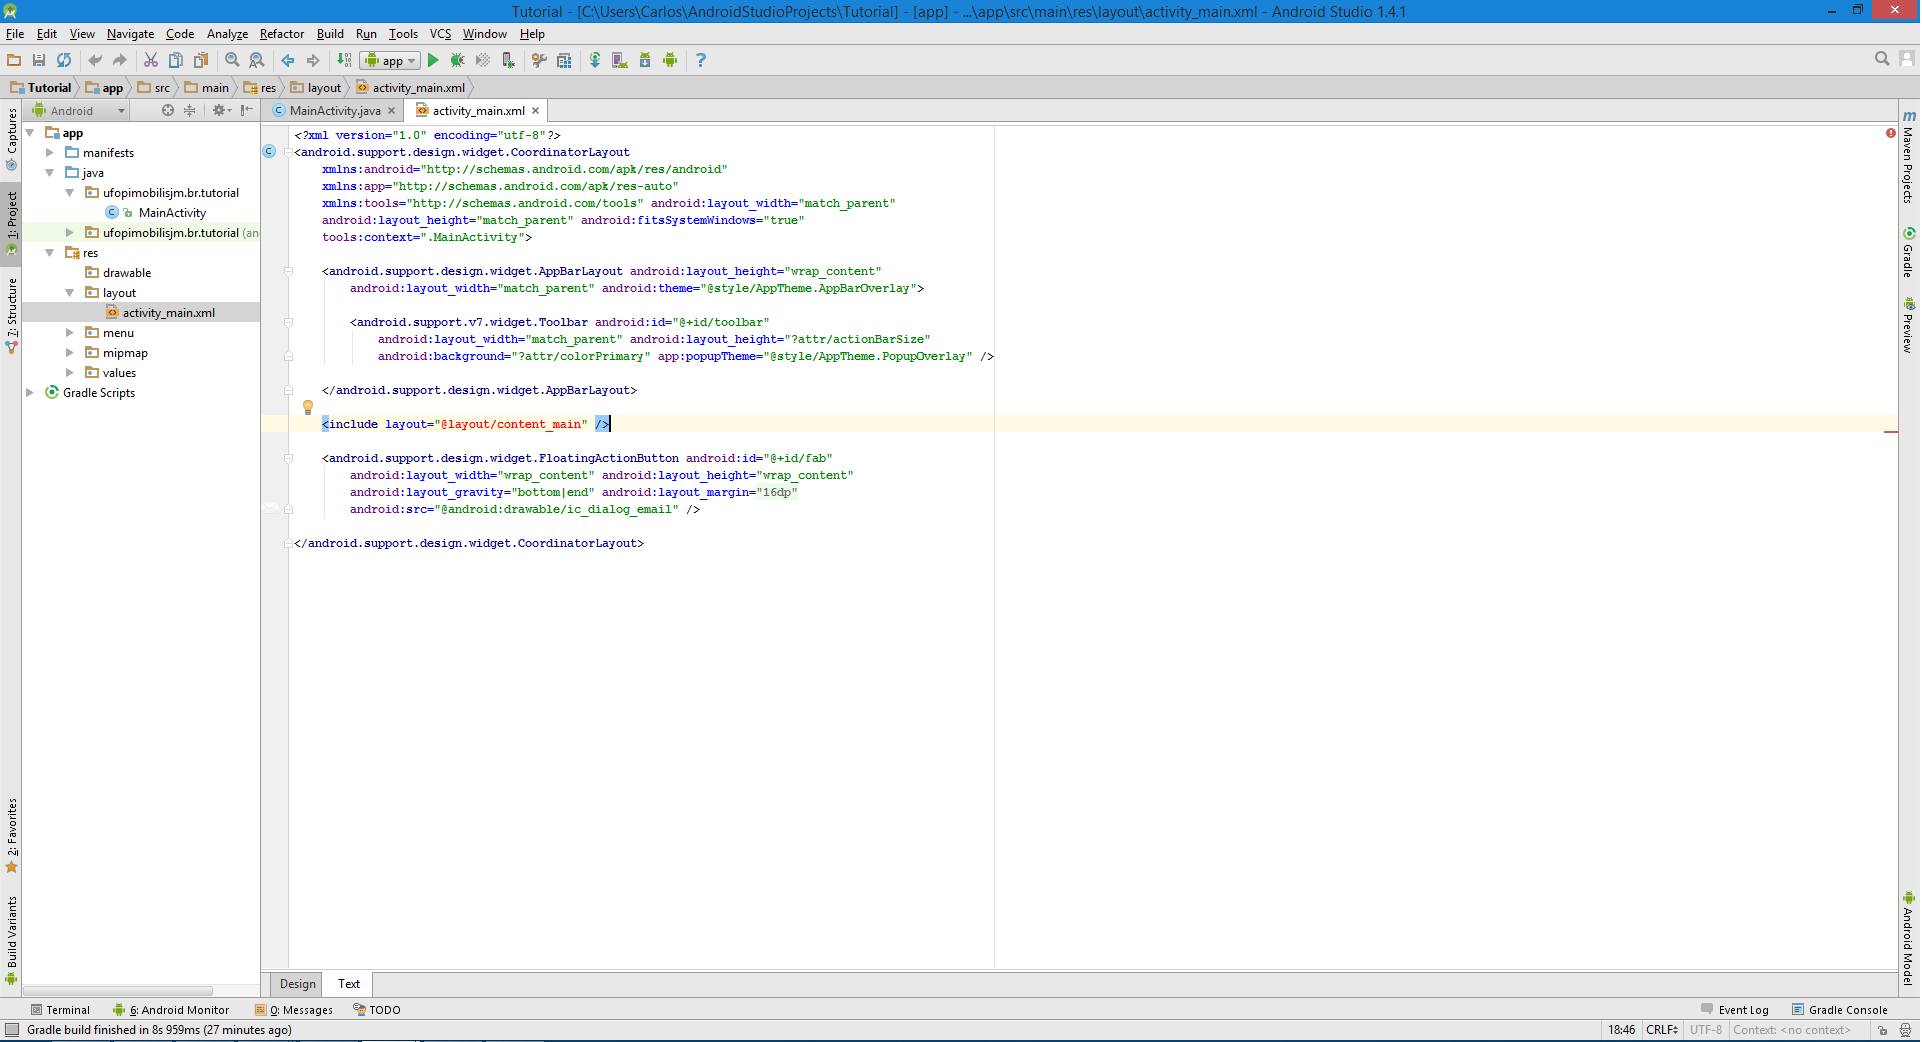1922x1042 pixels.
Task: Open the Terminal tool window
Action: point(60,1010)
